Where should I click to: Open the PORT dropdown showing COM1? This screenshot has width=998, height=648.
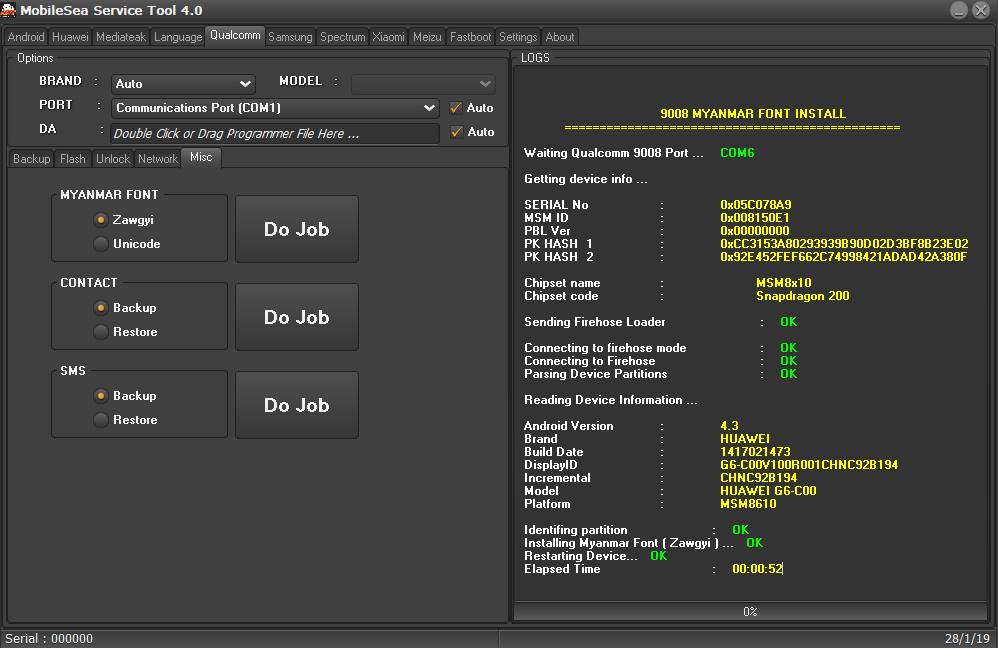coord(275,108)
